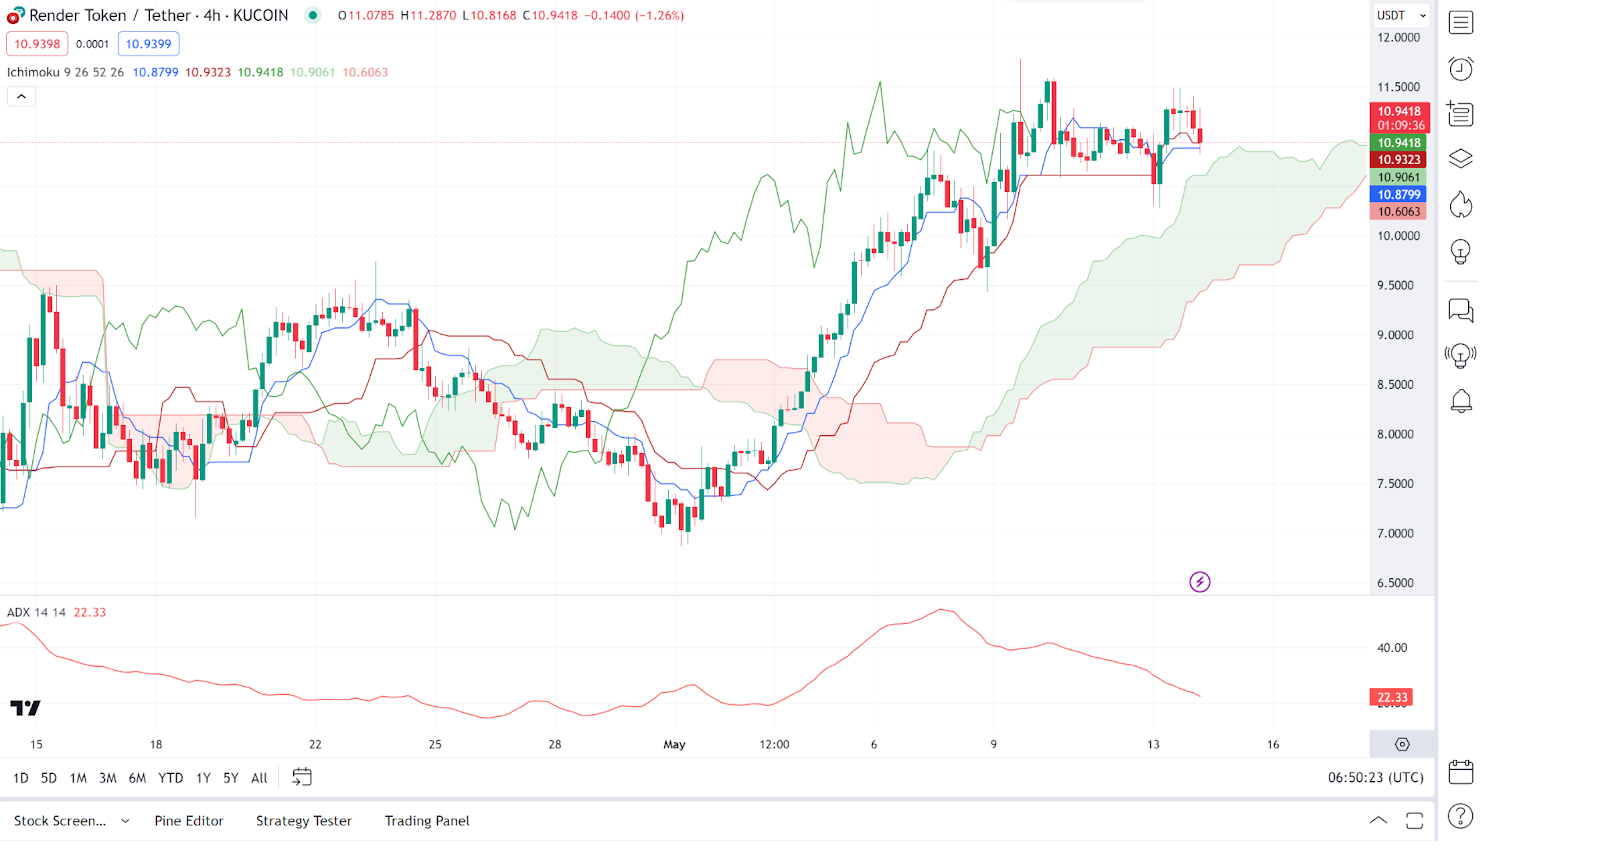
Task: Click the purple lightning event marker
Action: pos(1200,582)
